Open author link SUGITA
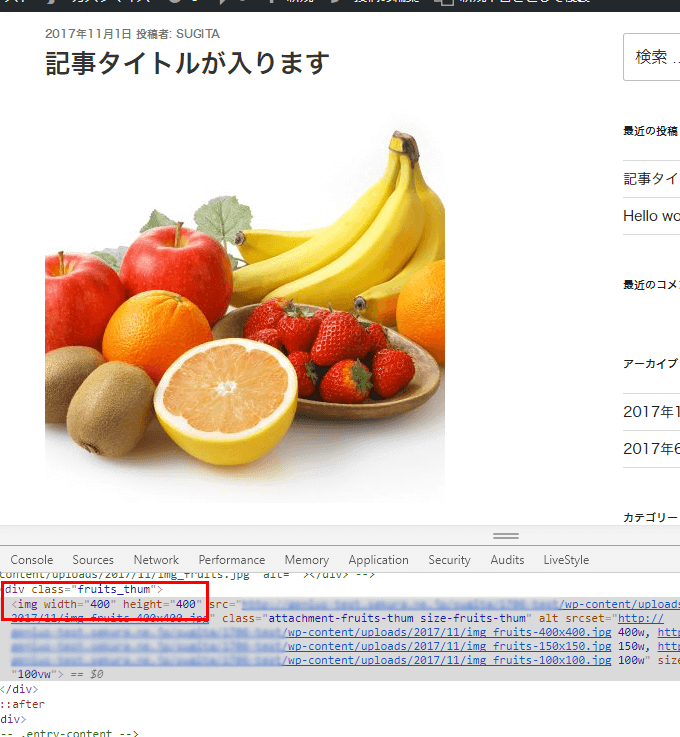Image resolution: width=680 pixels, height=737 pixels. coord(198,34)
